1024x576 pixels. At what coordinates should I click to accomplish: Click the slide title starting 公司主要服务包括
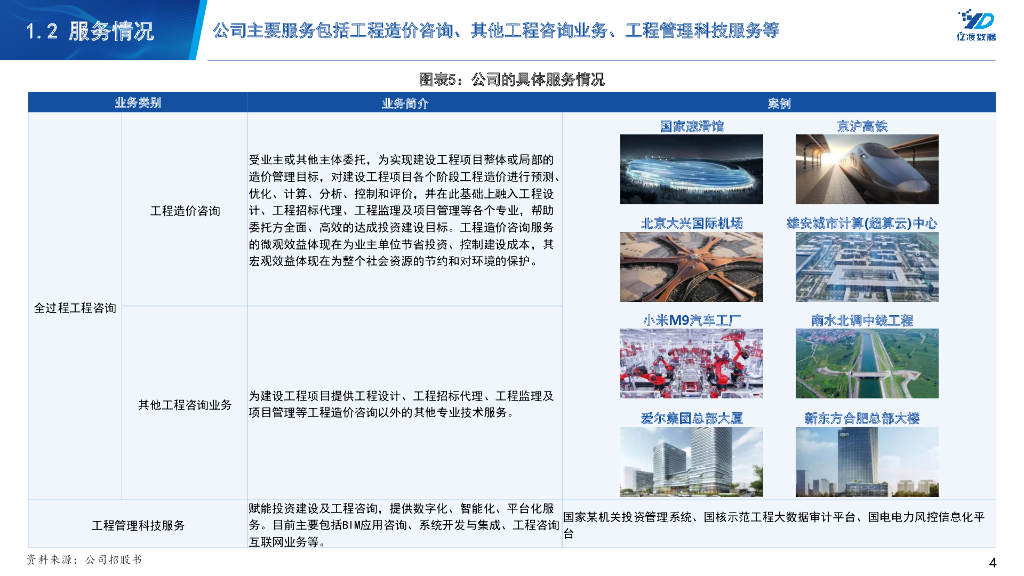pyautogui.click(x=496, y=30)
